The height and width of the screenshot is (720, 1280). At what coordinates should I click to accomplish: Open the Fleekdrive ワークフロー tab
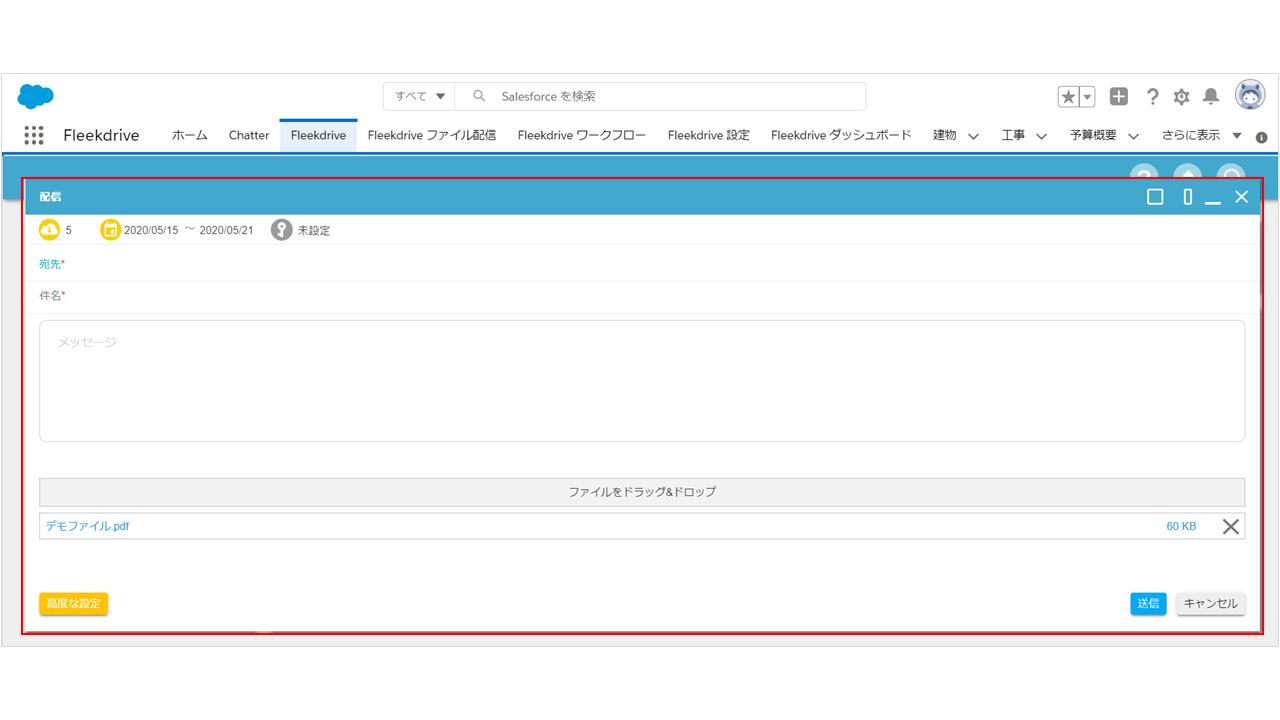(x=581, y=135)
